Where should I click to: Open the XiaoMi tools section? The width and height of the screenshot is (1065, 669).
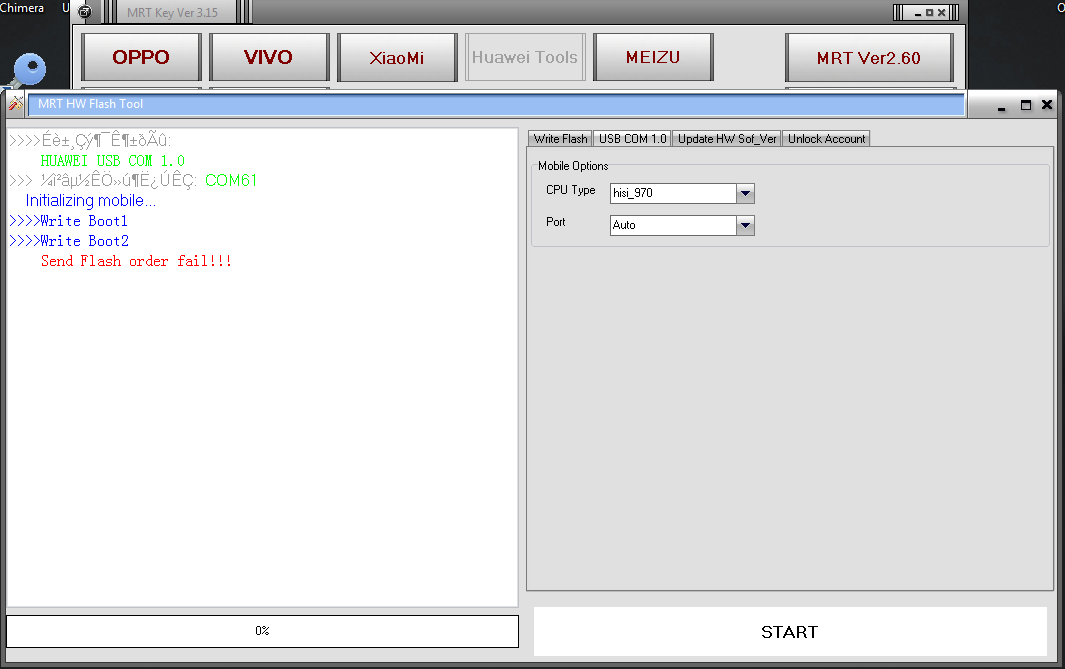397,57
